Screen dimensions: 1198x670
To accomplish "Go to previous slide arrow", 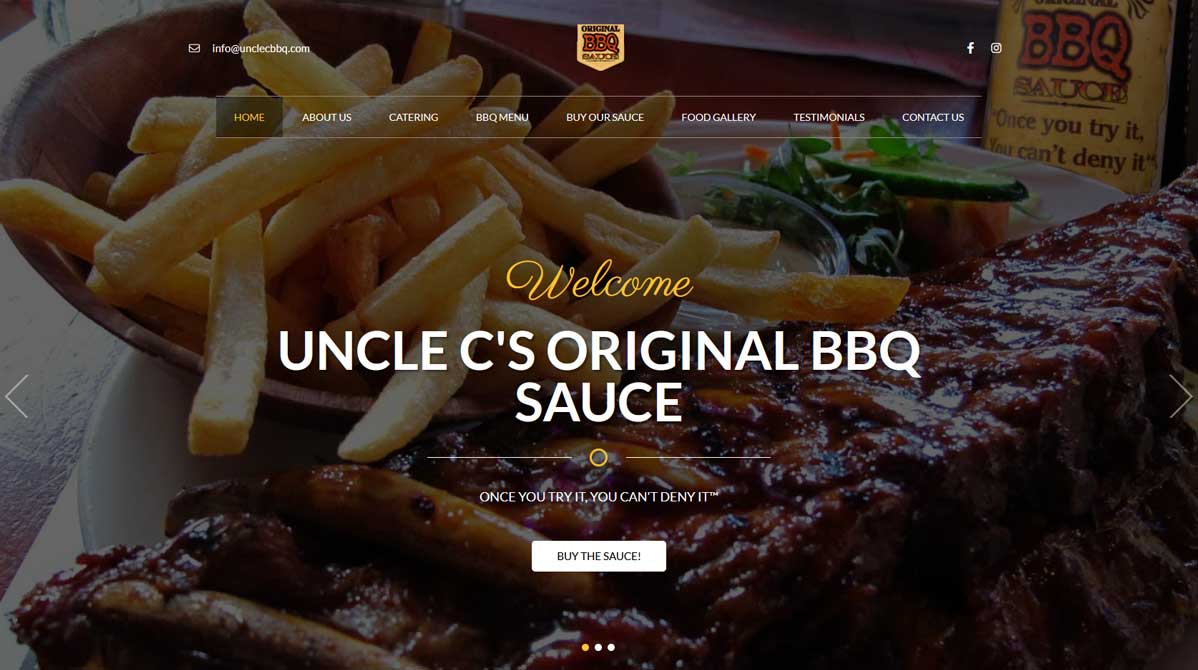I will 17,396.
